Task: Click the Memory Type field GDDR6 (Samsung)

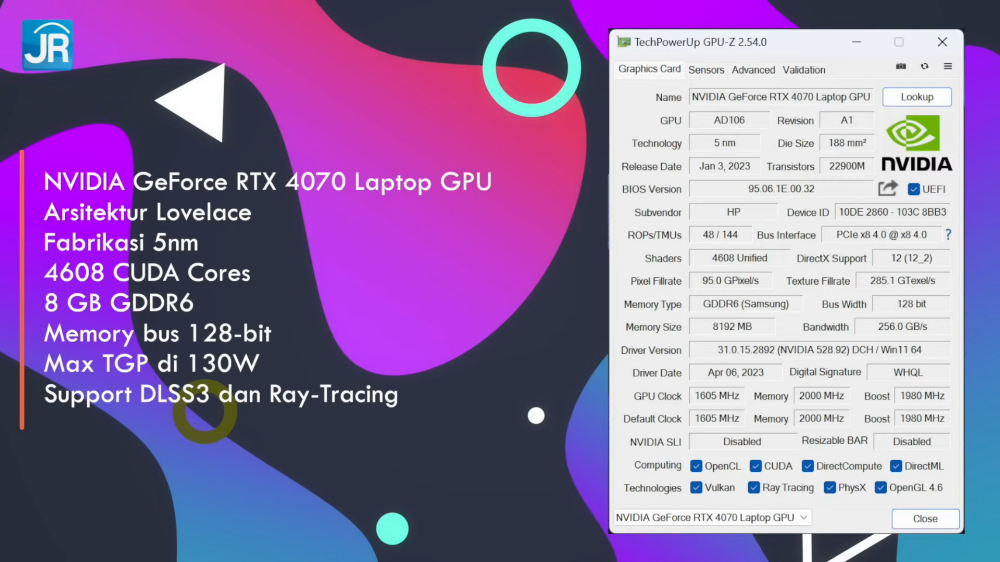Action: coord(746,304)
